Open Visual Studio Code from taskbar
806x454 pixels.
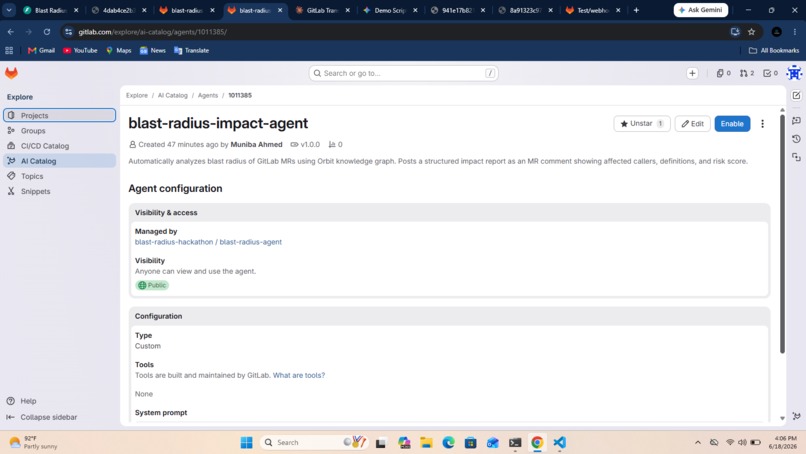tap(560, 442)
